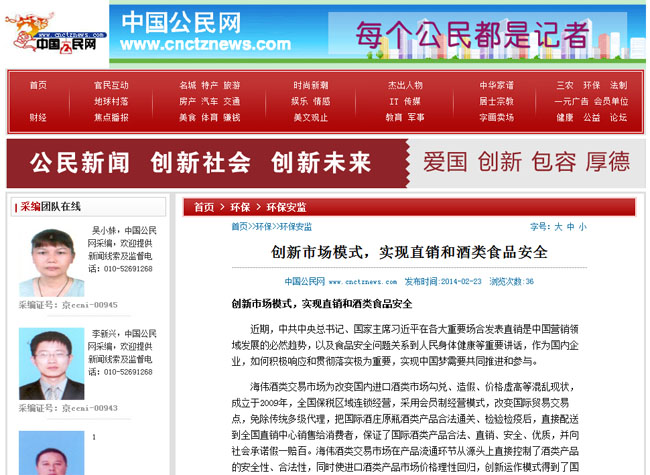Open 首页 in the top navigation menu
This screenshot has width=650, height=475.
pos(38,85)
